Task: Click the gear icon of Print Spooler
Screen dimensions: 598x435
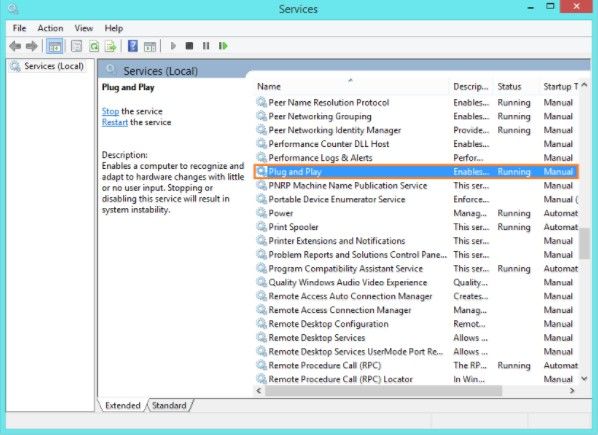Action: (x=261, y=227)
